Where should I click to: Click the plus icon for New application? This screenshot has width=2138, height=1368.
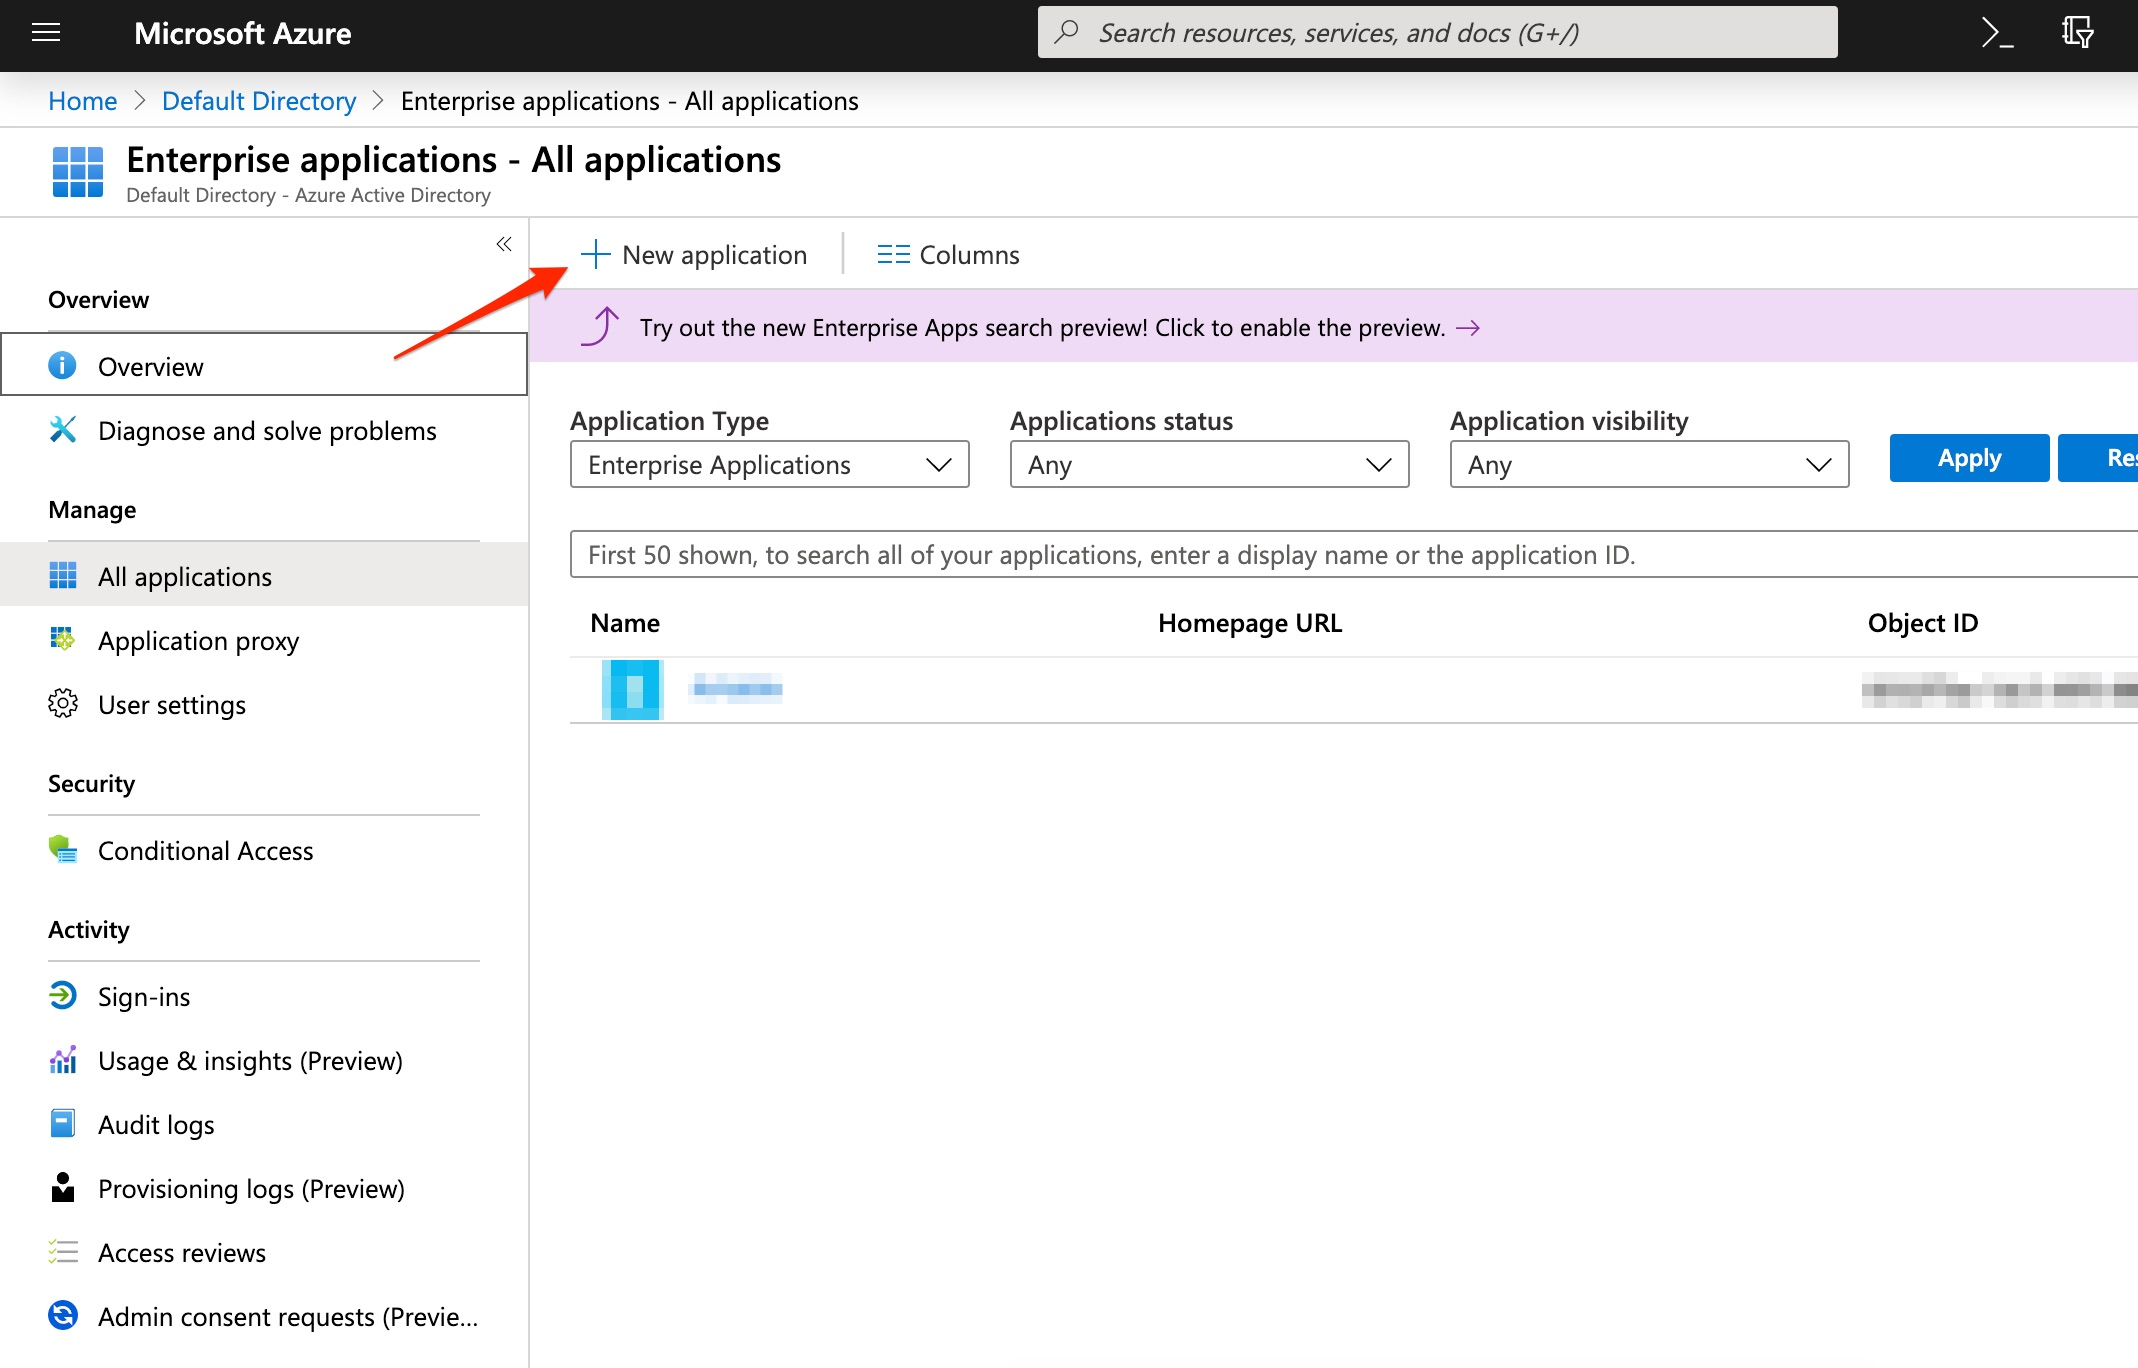tap(595, 254)
